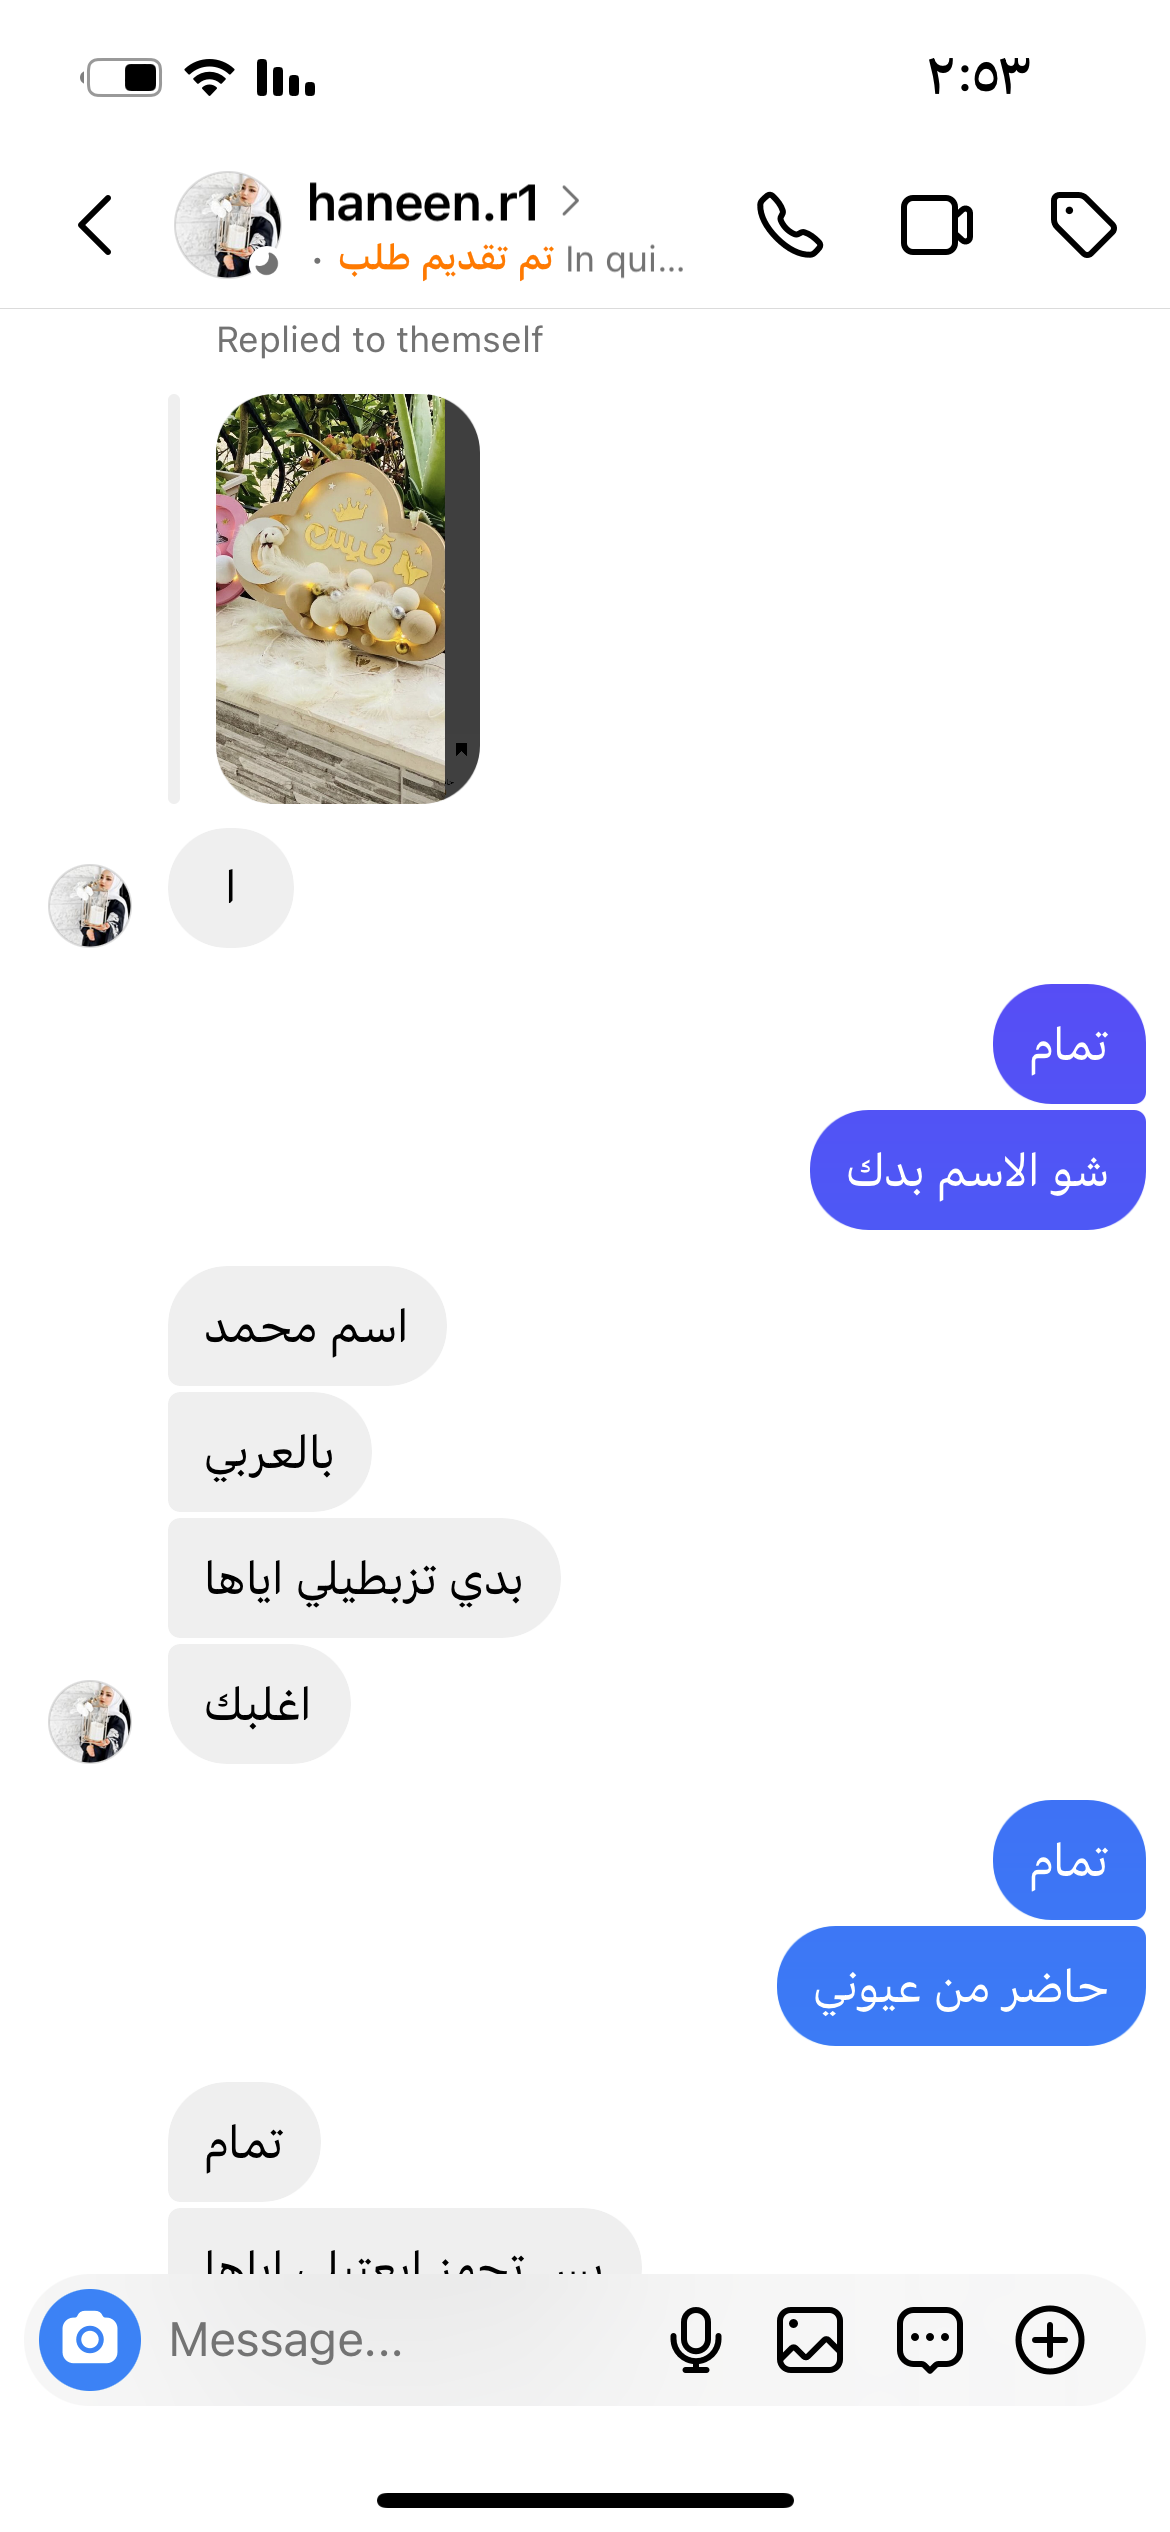The image size is (1170, 2532).
Task: Select the بدي تزبطيلي اياها message
Action: point(364,1578)
